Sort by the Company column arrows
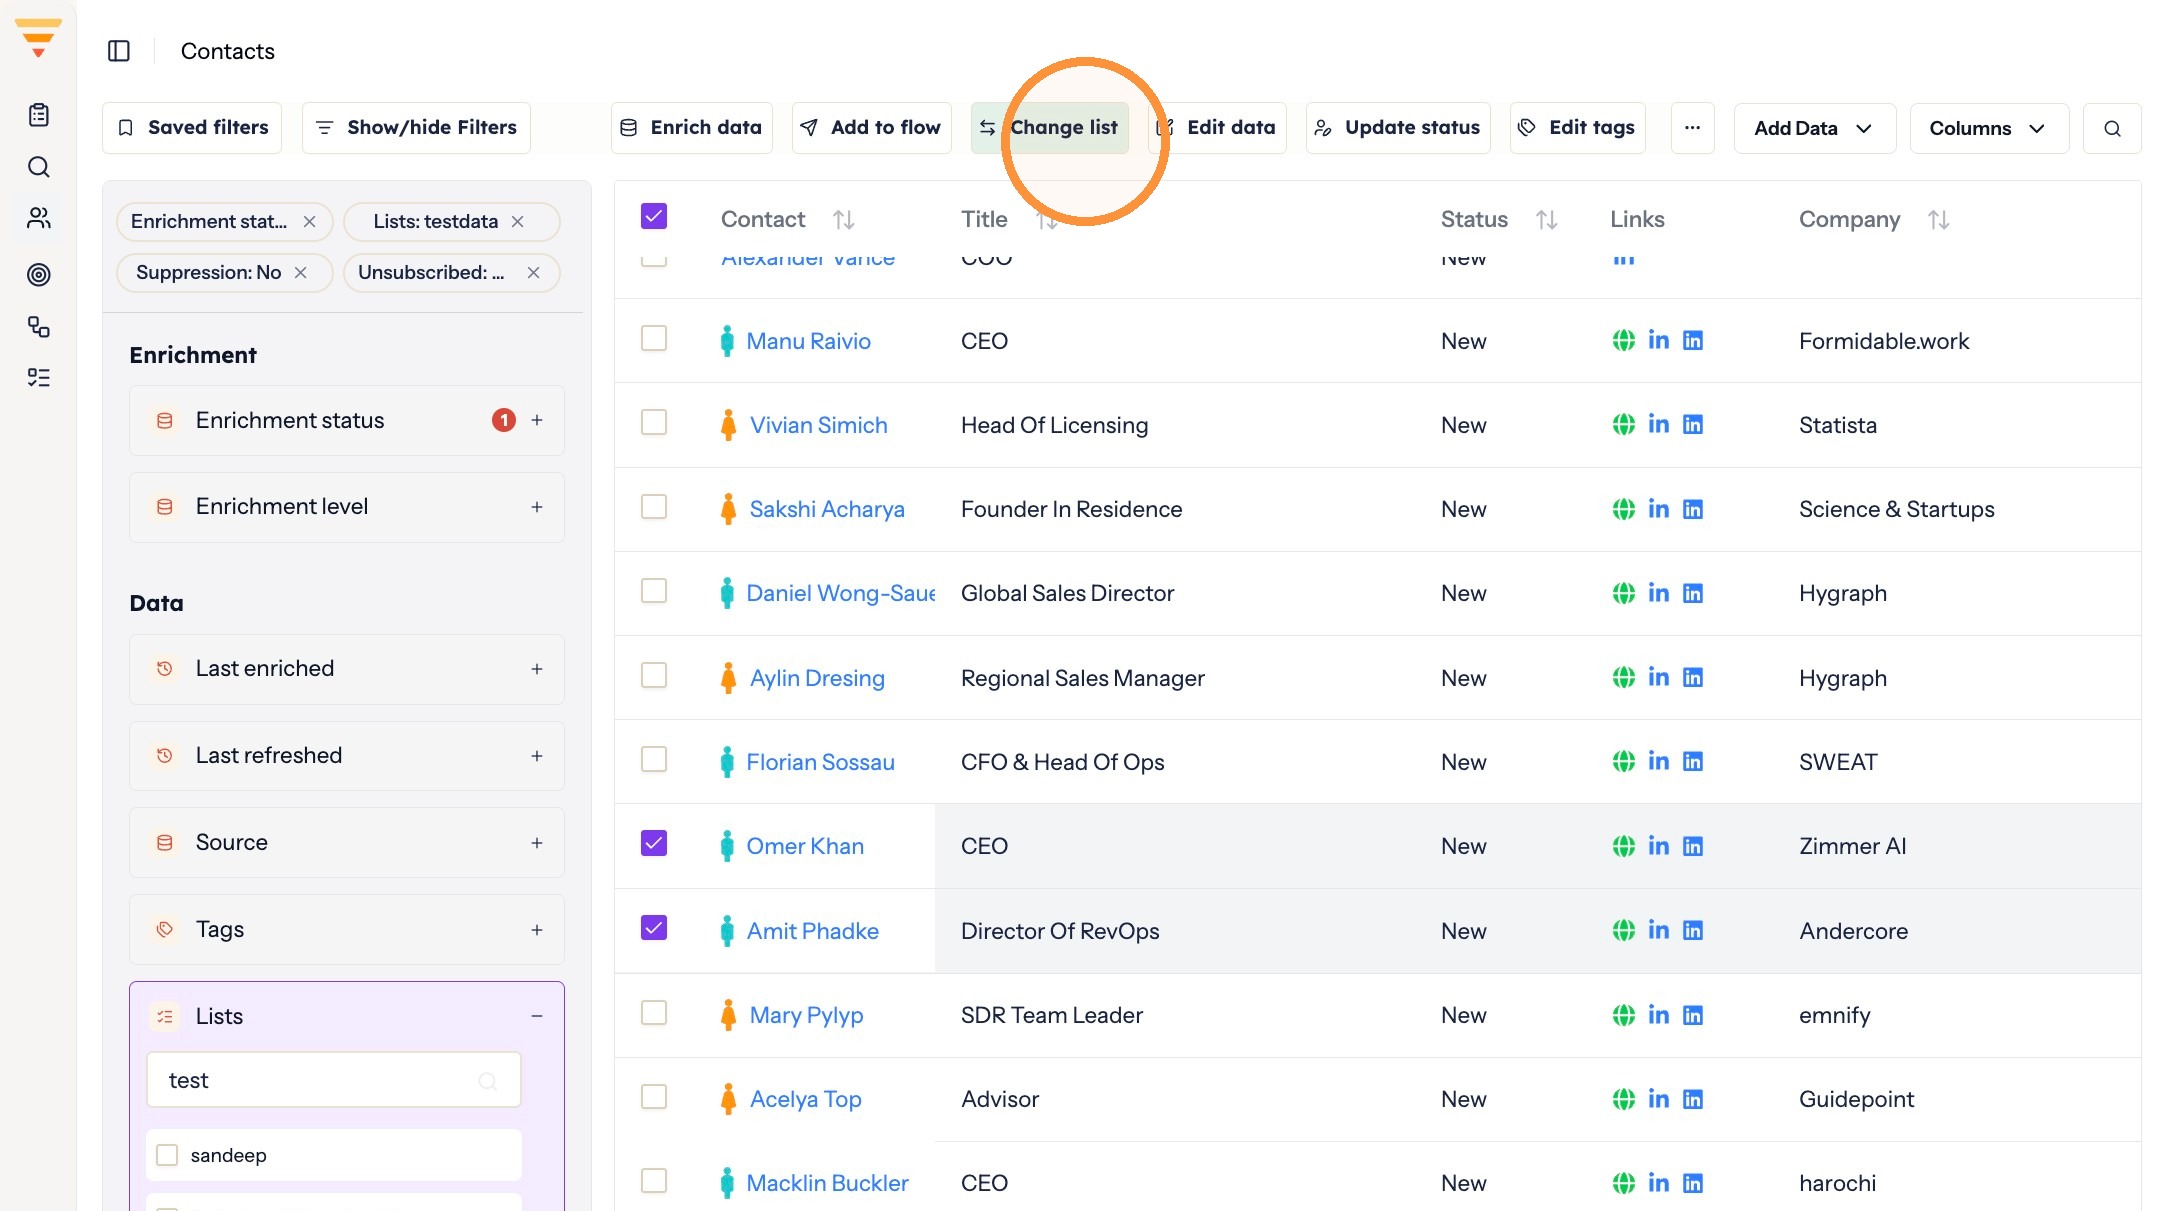 point(1939,219)
